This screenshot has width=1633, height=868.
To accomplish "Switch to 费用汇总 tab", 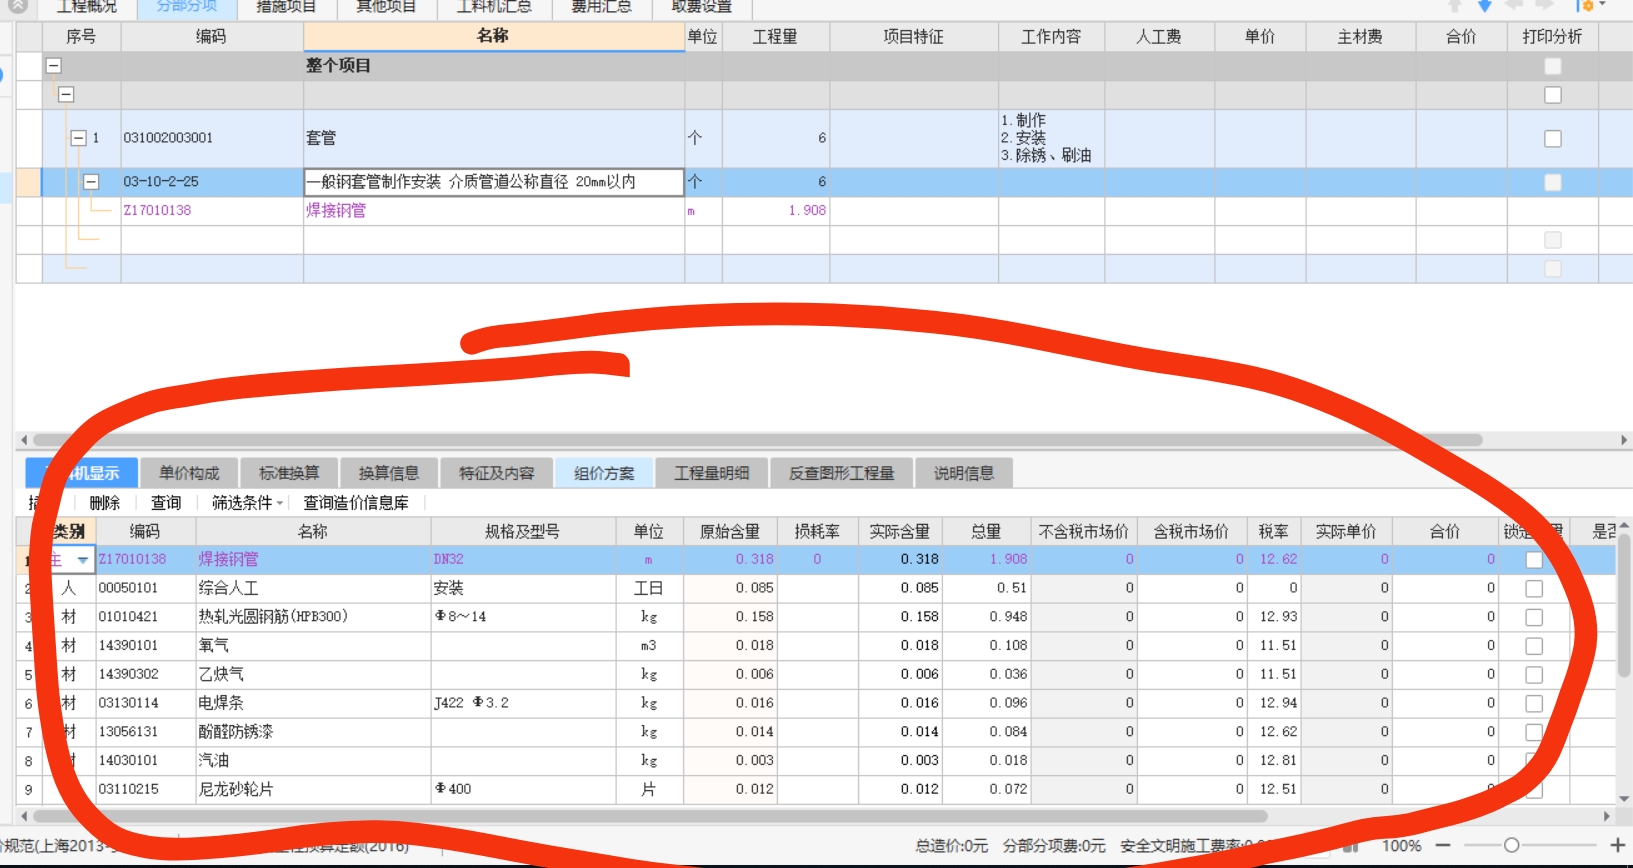I will 601,7.
